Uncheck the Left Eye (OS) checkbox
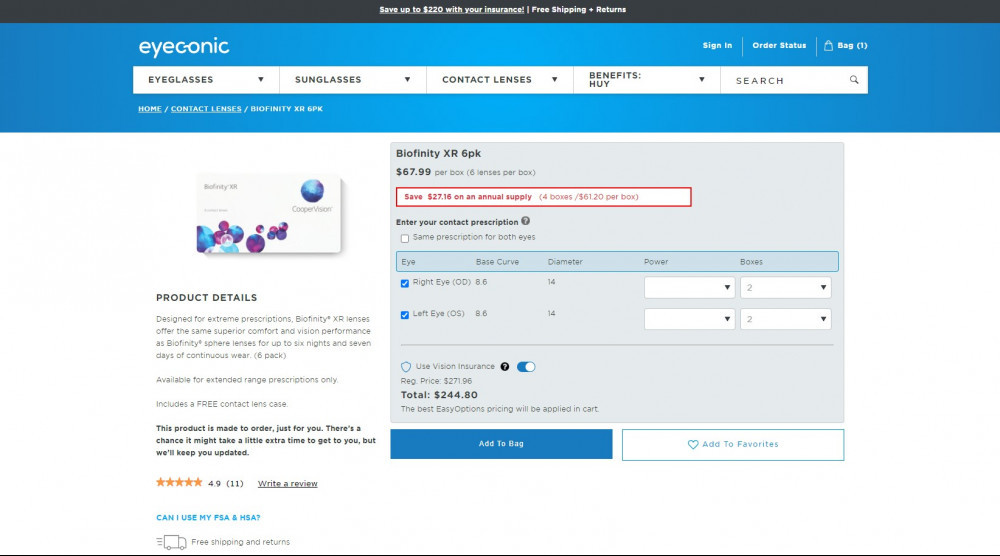This screenshot has width=1000, height=556. 404,315
